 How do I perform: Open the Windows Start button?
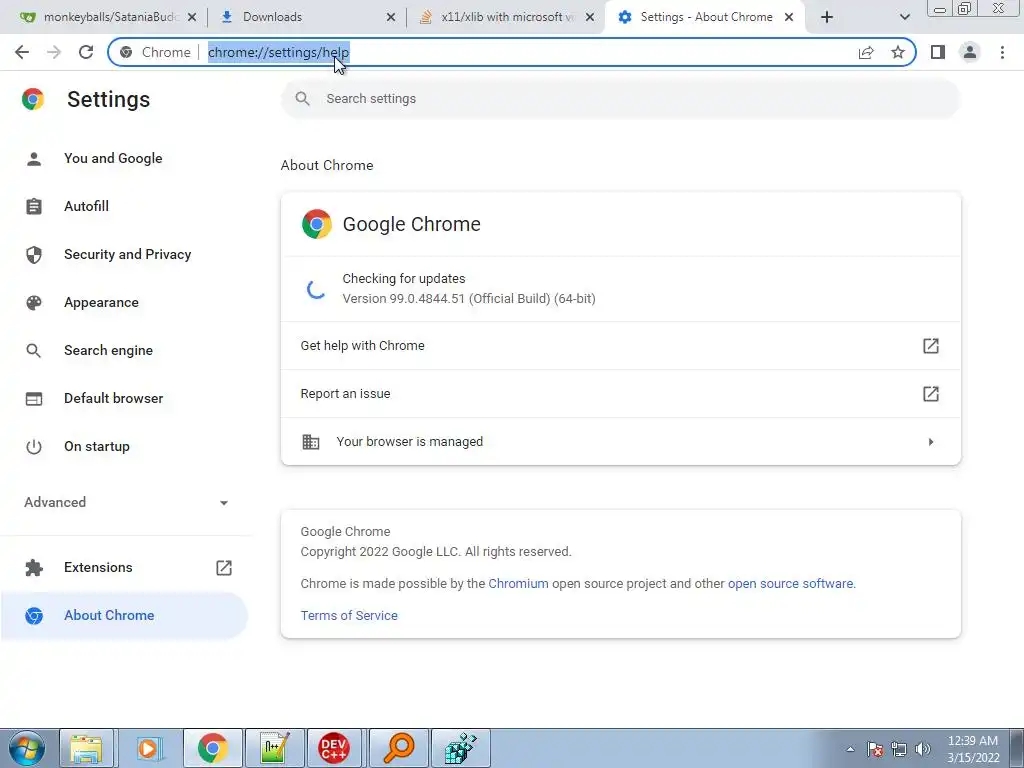coord(27,748)
